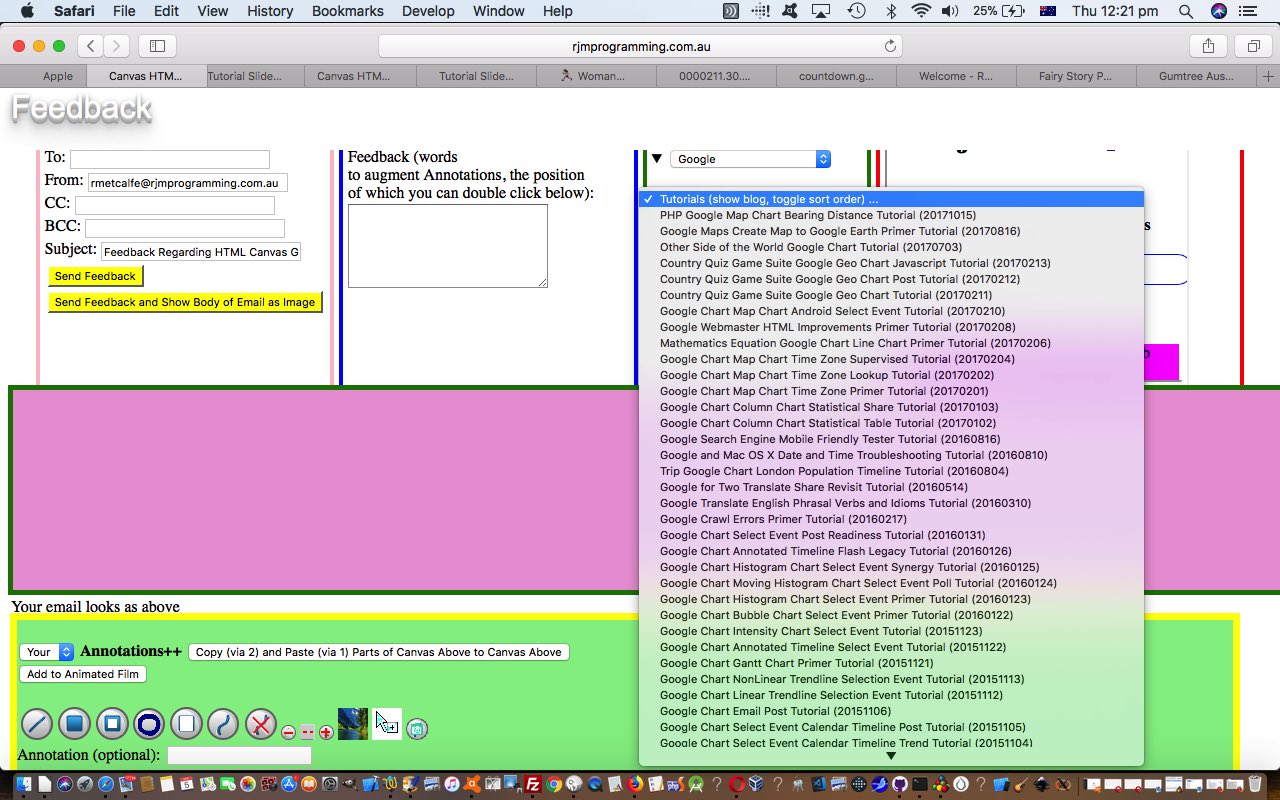
Task: Choose Other Side of the World Google Chart Tutorial
Action: 891,247
